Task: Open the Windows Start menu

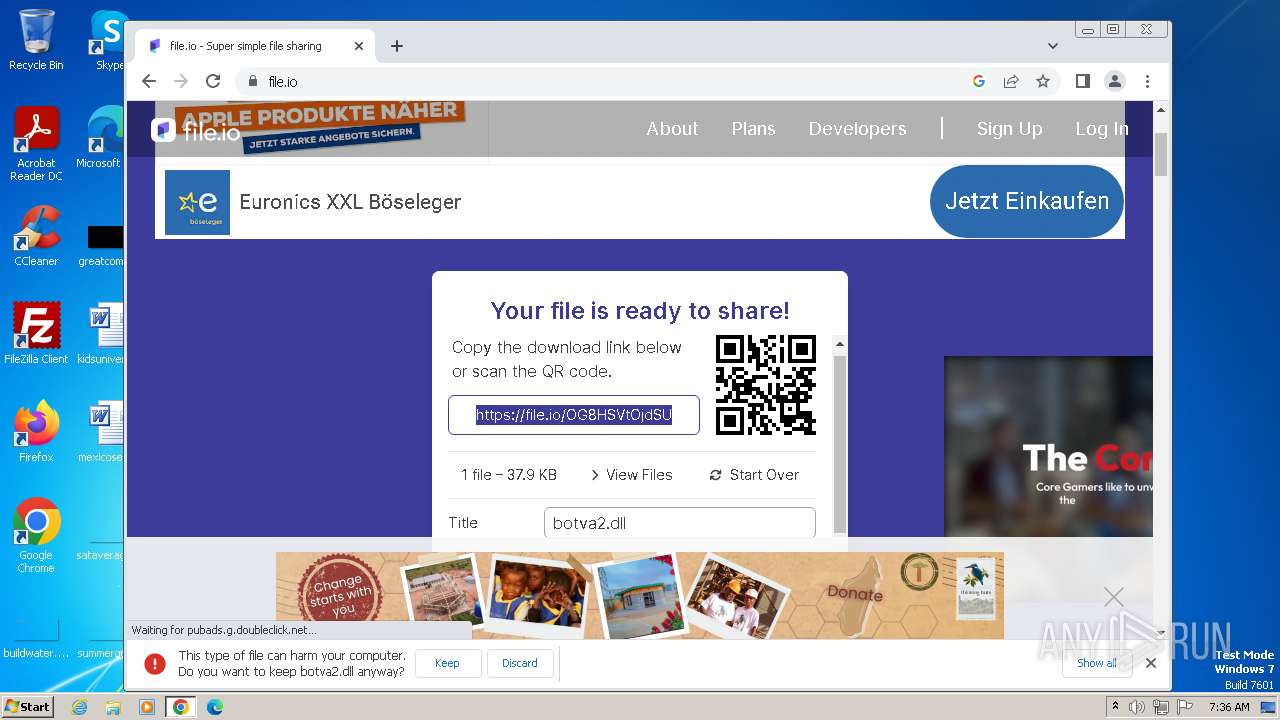Action: tap(27, 707)
